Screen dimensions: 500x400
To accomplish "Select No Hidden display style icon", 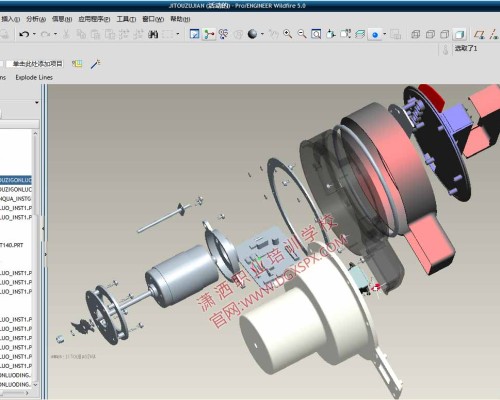I will coord(445,34).
